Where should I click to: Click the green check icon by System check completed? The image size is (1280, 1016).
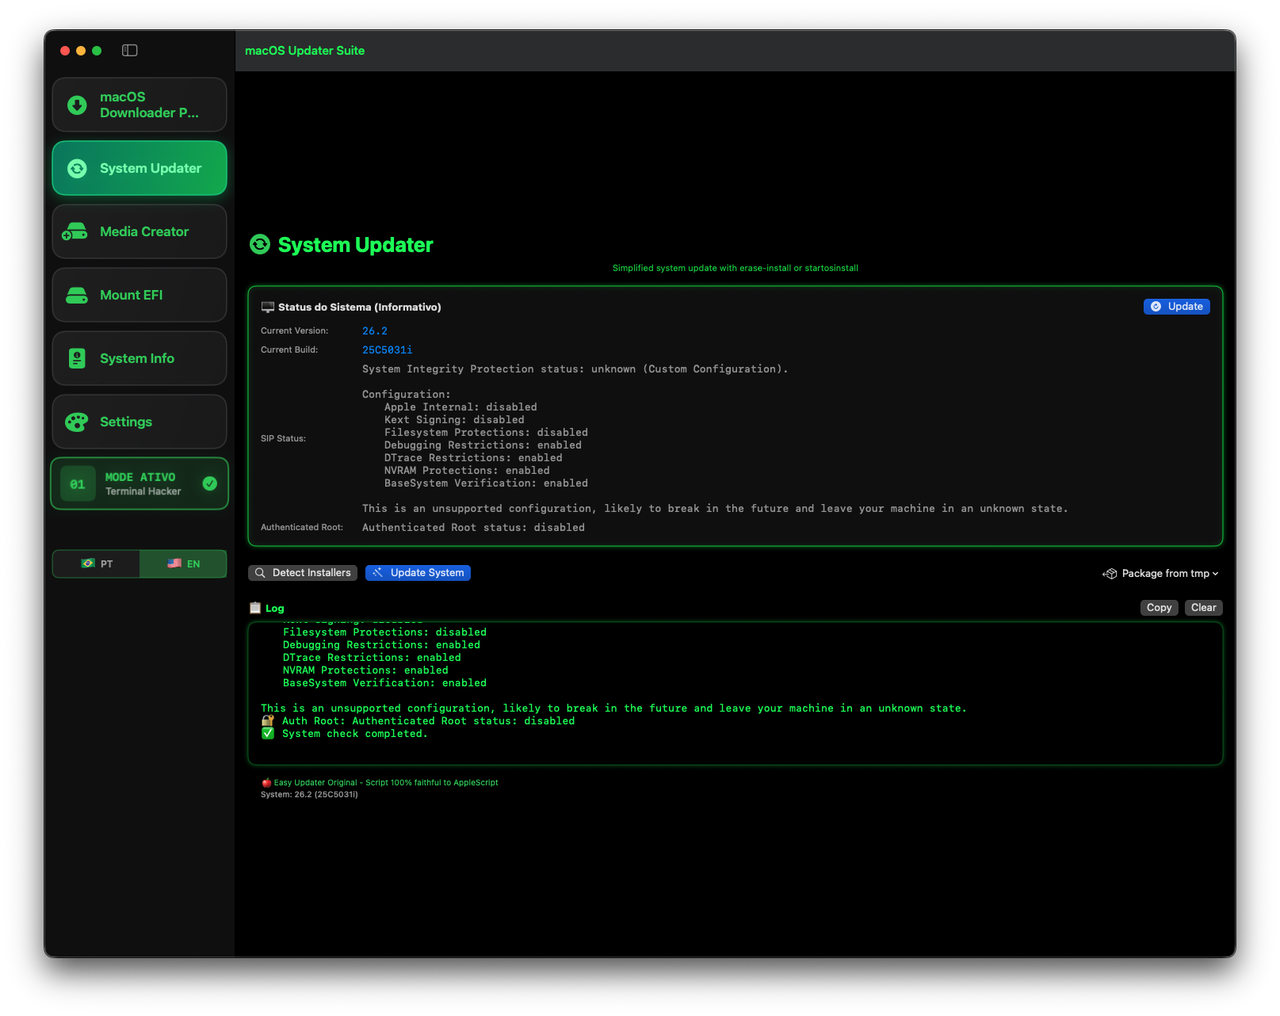[268, 733]
